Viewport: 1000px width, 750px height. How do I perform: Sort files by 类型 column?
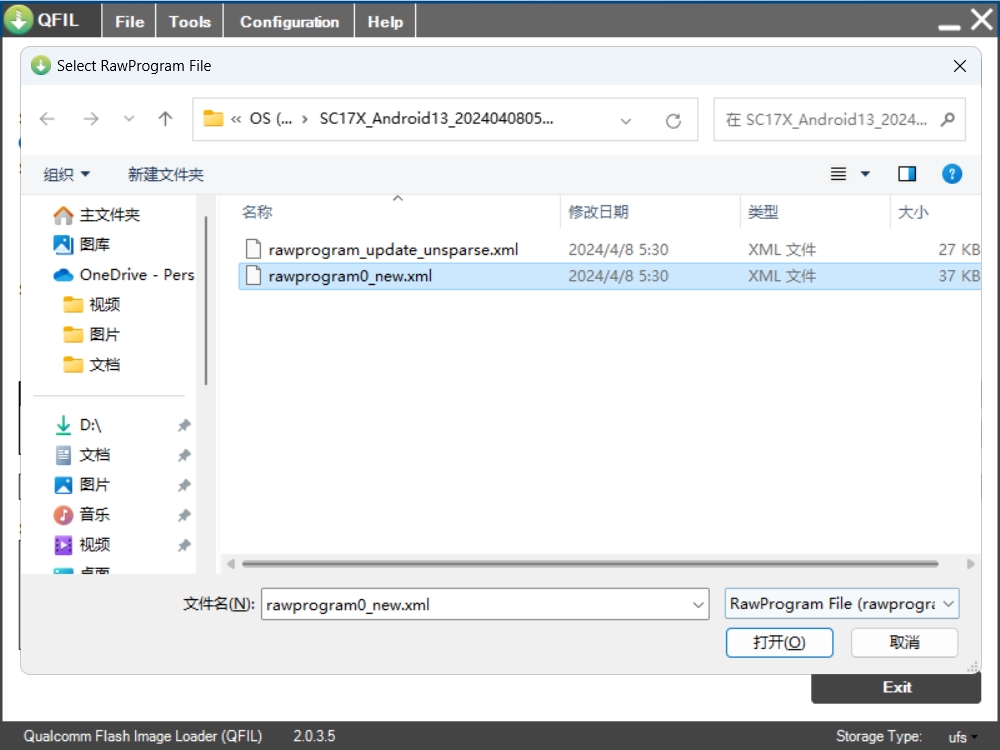pyautogui.click(x=763, y=212)
